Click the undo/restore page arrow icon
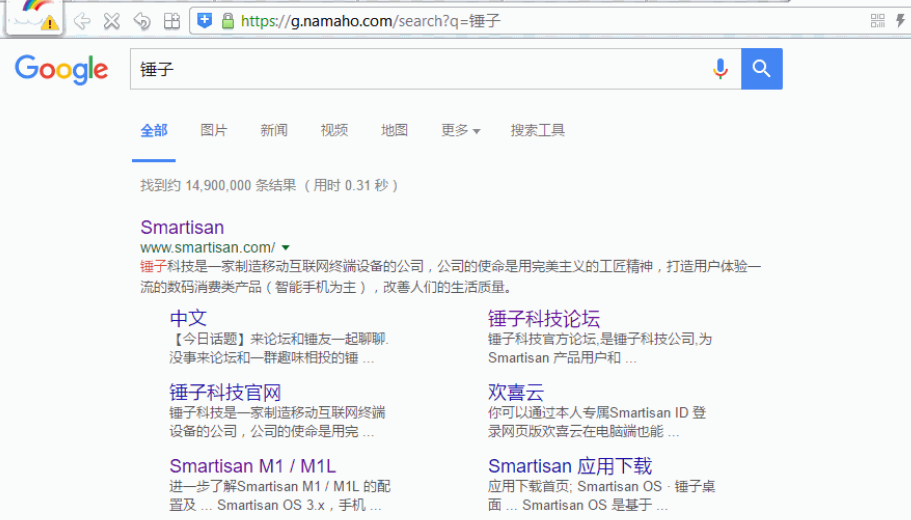The height and width of the screenshot is (520, 911). coord(142,21)
